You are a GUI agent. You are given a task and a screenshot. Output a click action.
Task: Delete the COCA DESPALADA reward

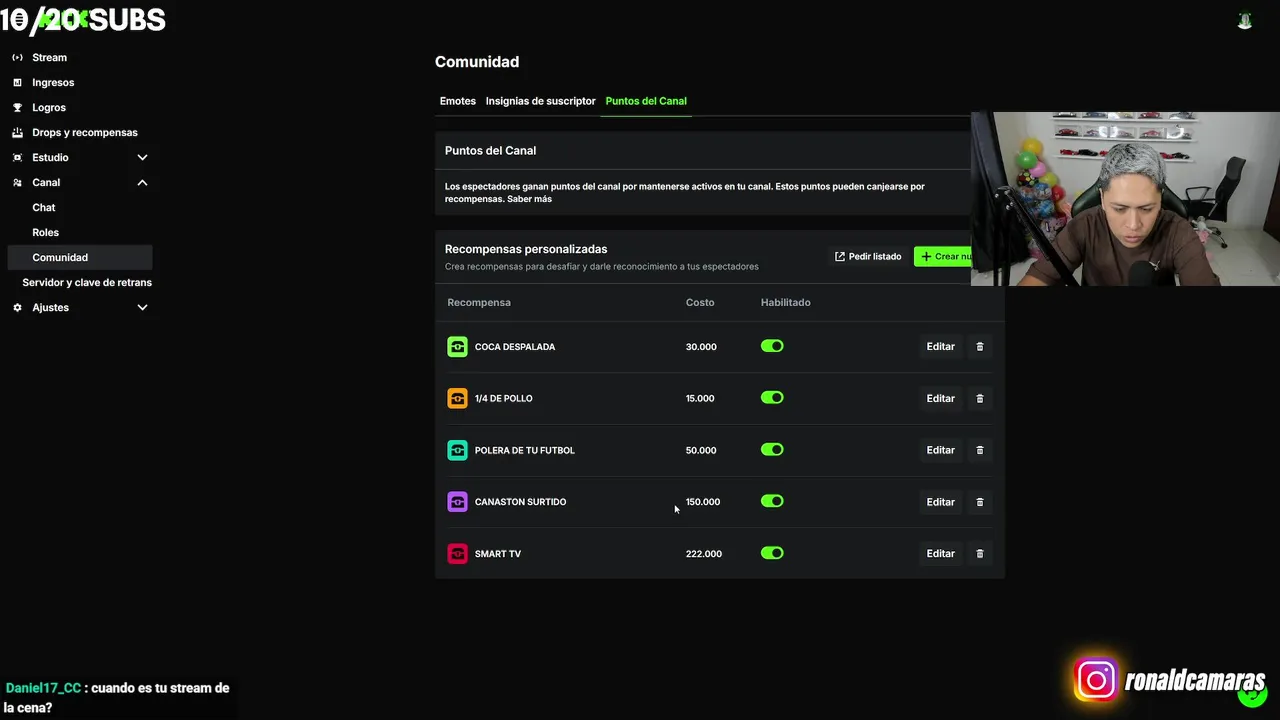pos(980,347)
